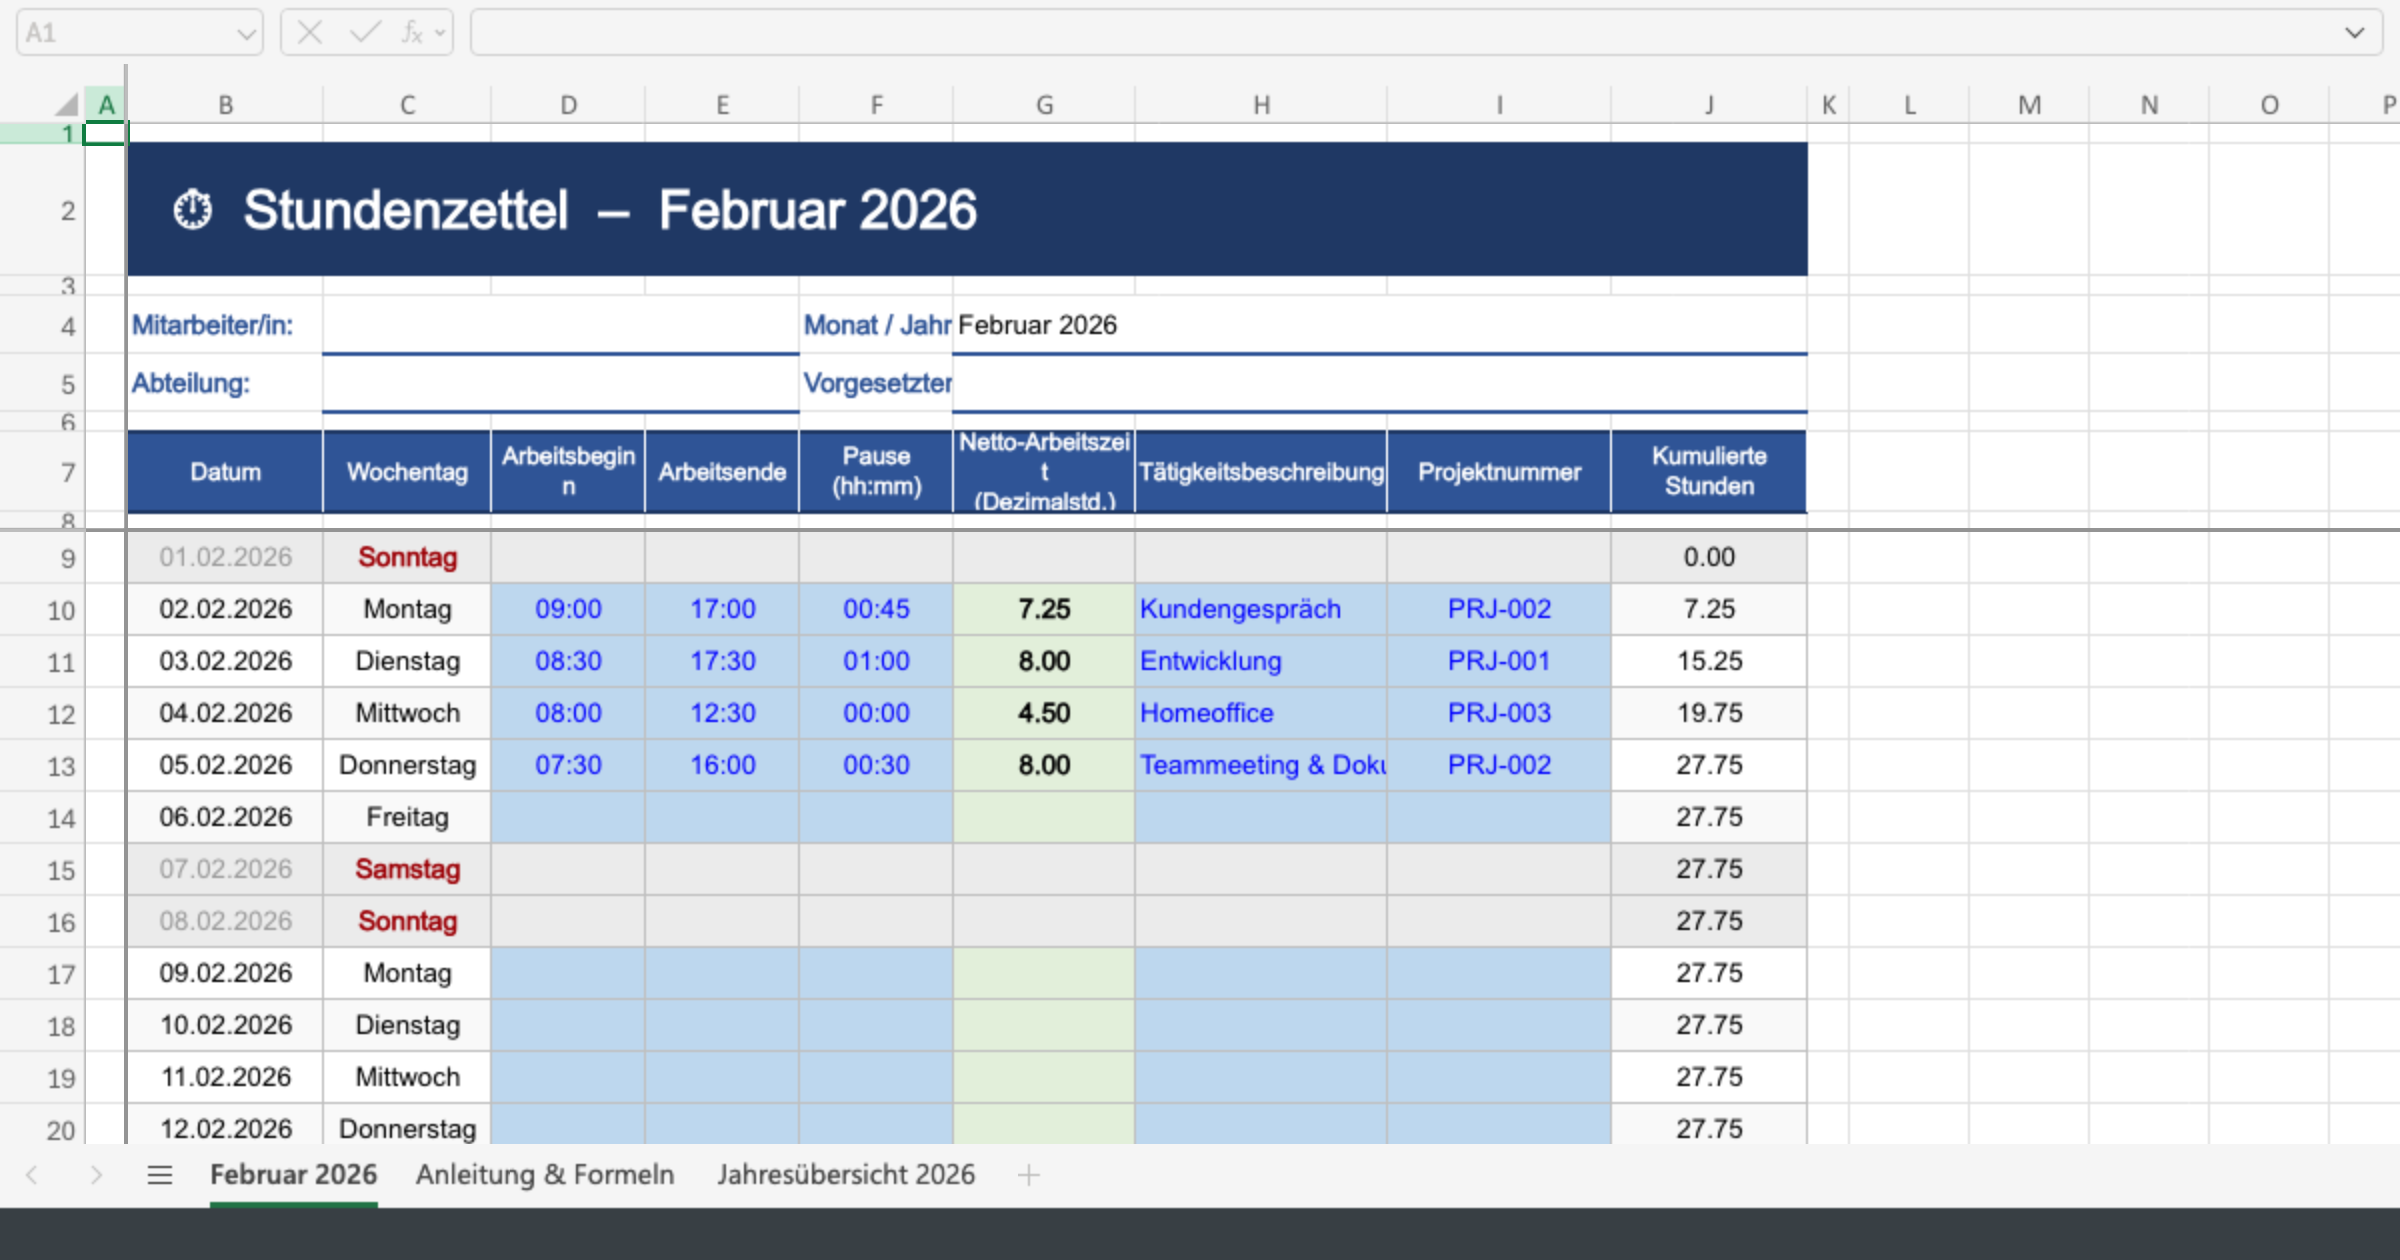The width and height of the screenshot is (2400, 1260).
Task: Select the Entwicklung activity cell
Action: [1261, 661]
